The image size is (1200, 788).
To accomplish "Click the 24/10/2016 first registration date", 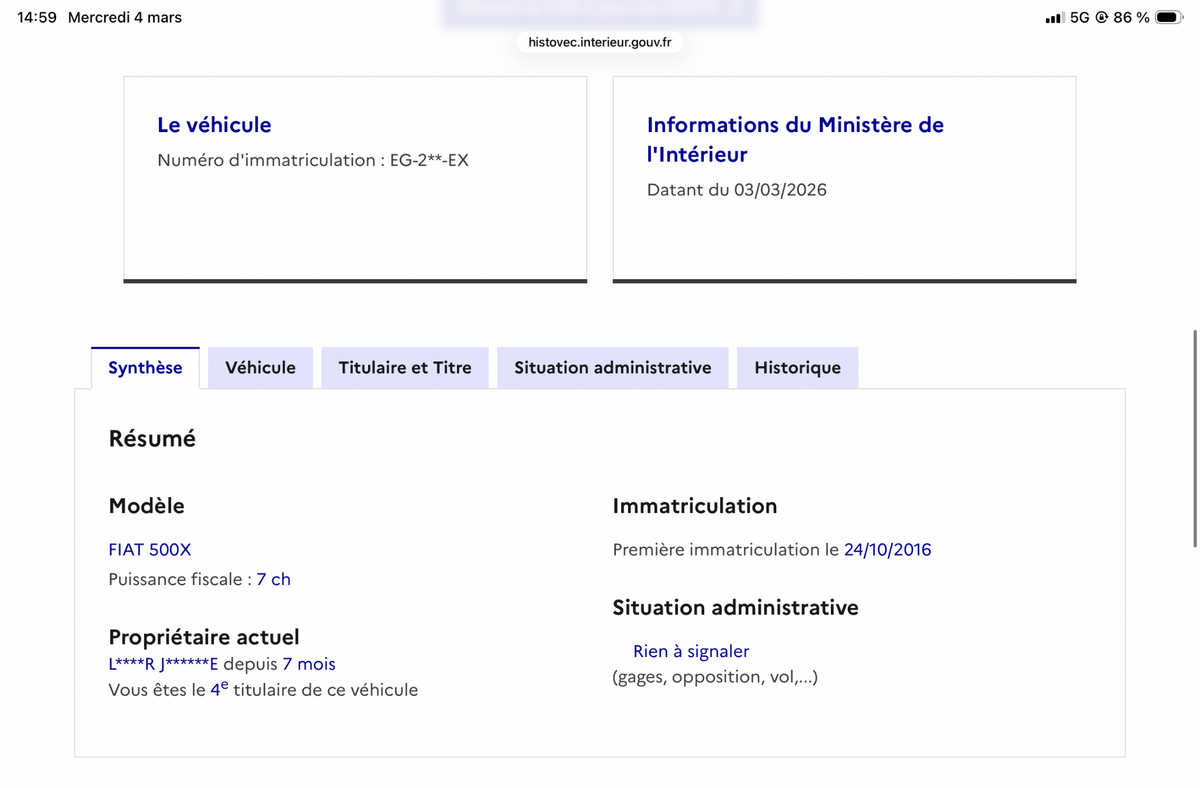I will coord(887,550).
